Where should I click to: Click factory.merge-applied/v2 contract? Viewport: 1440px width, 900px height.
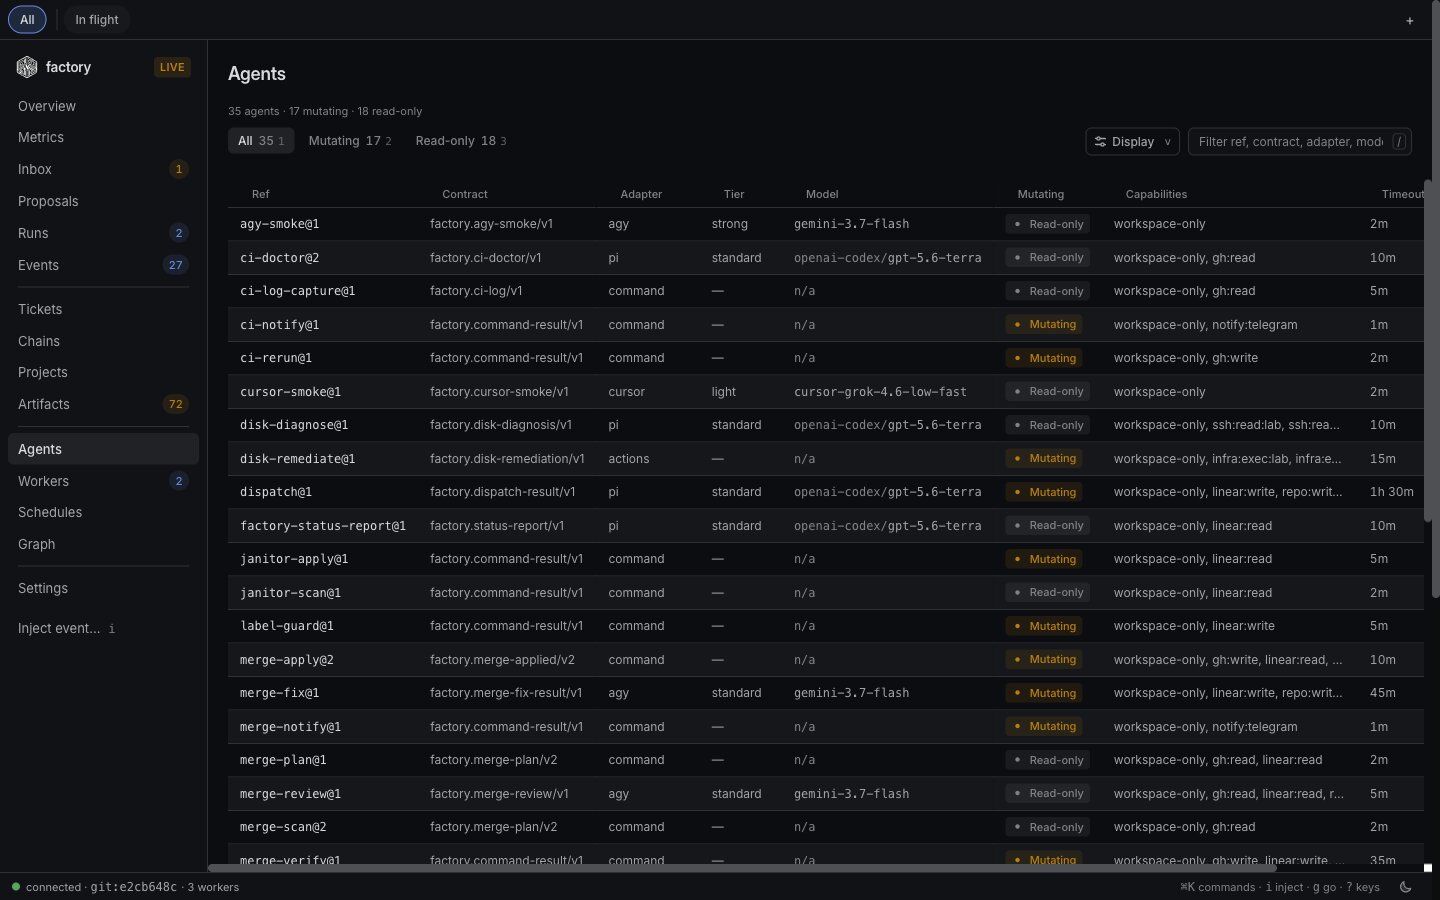point(502,660)
